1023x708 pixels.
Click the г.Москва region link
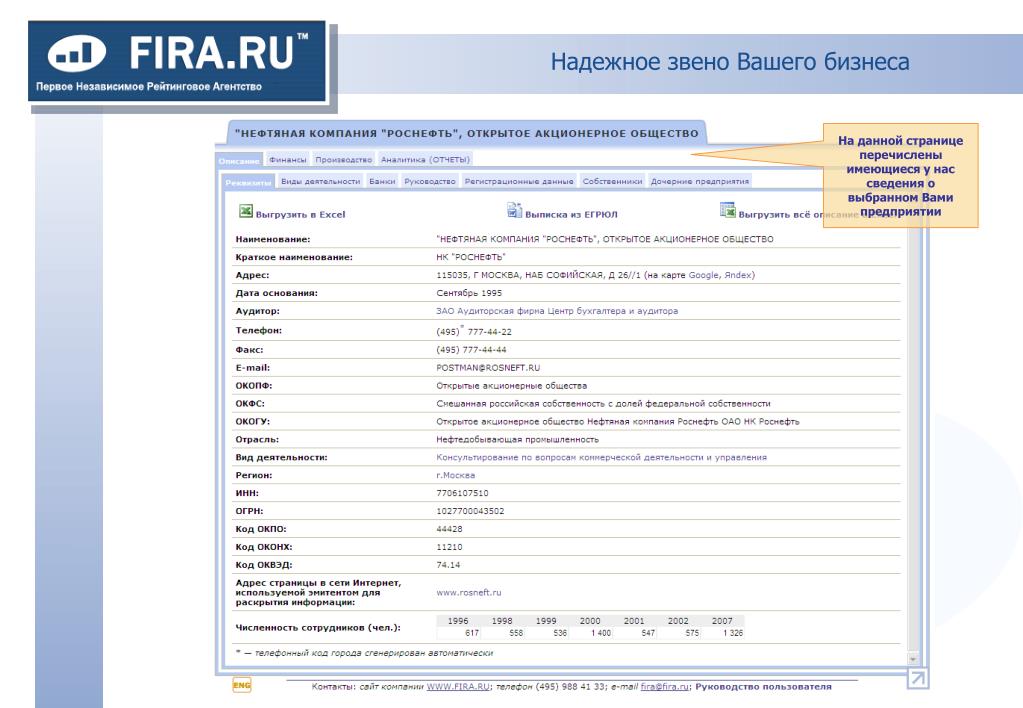[x=455, y=476]
